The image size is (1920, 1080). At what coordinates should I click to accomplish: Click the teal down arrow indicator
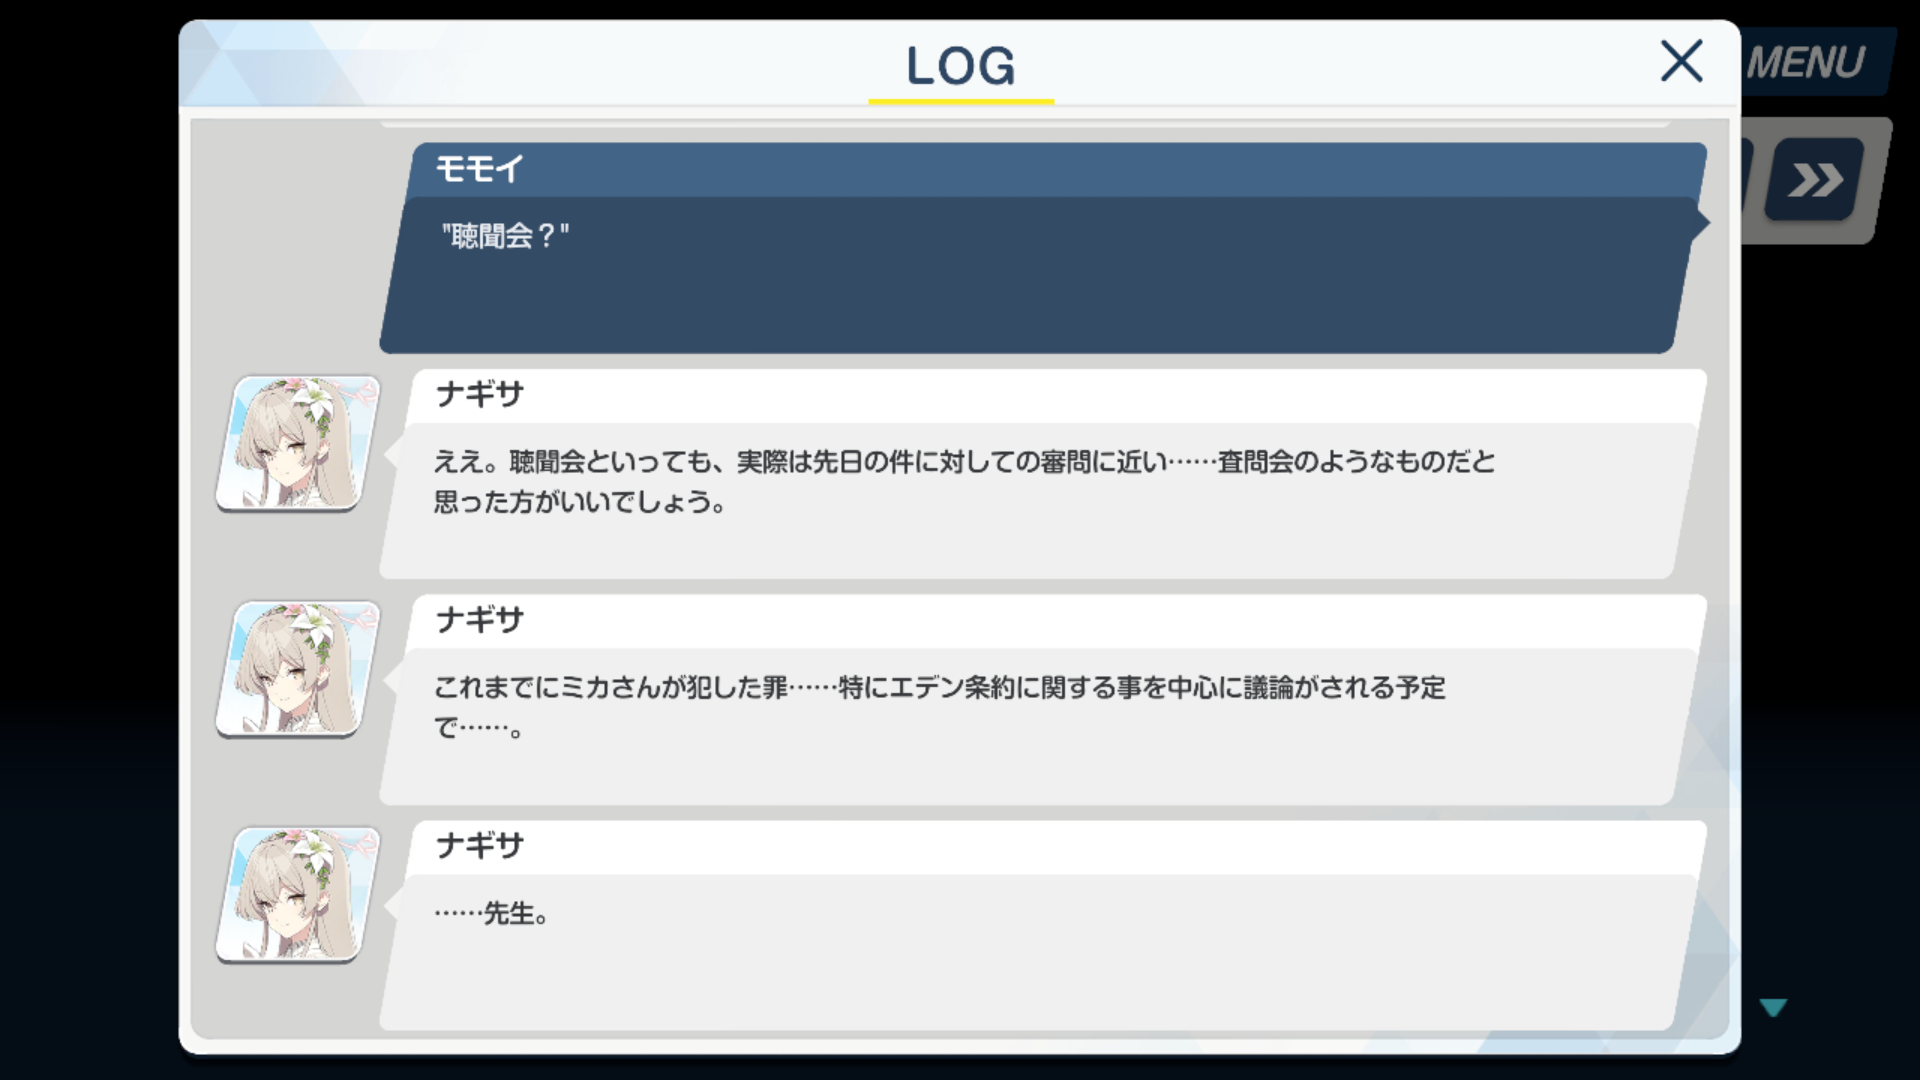pyautogui.click(x=1773, y=1007)
